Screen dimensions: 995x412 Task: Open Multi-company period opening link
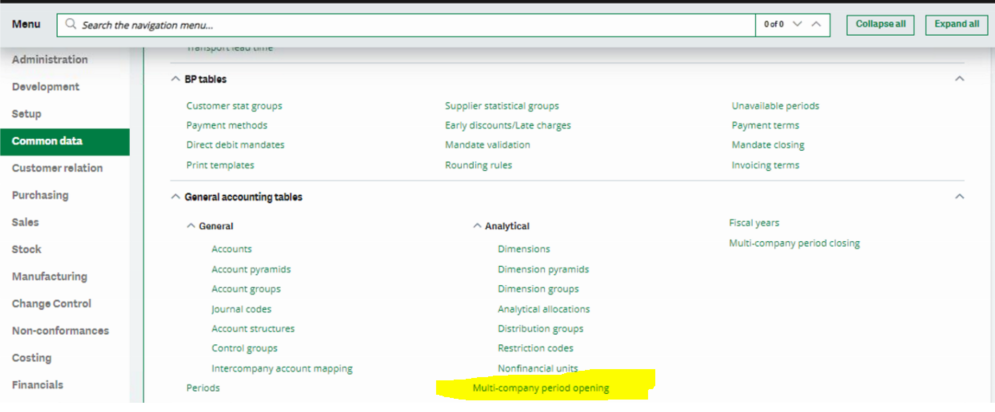[540, 388]
